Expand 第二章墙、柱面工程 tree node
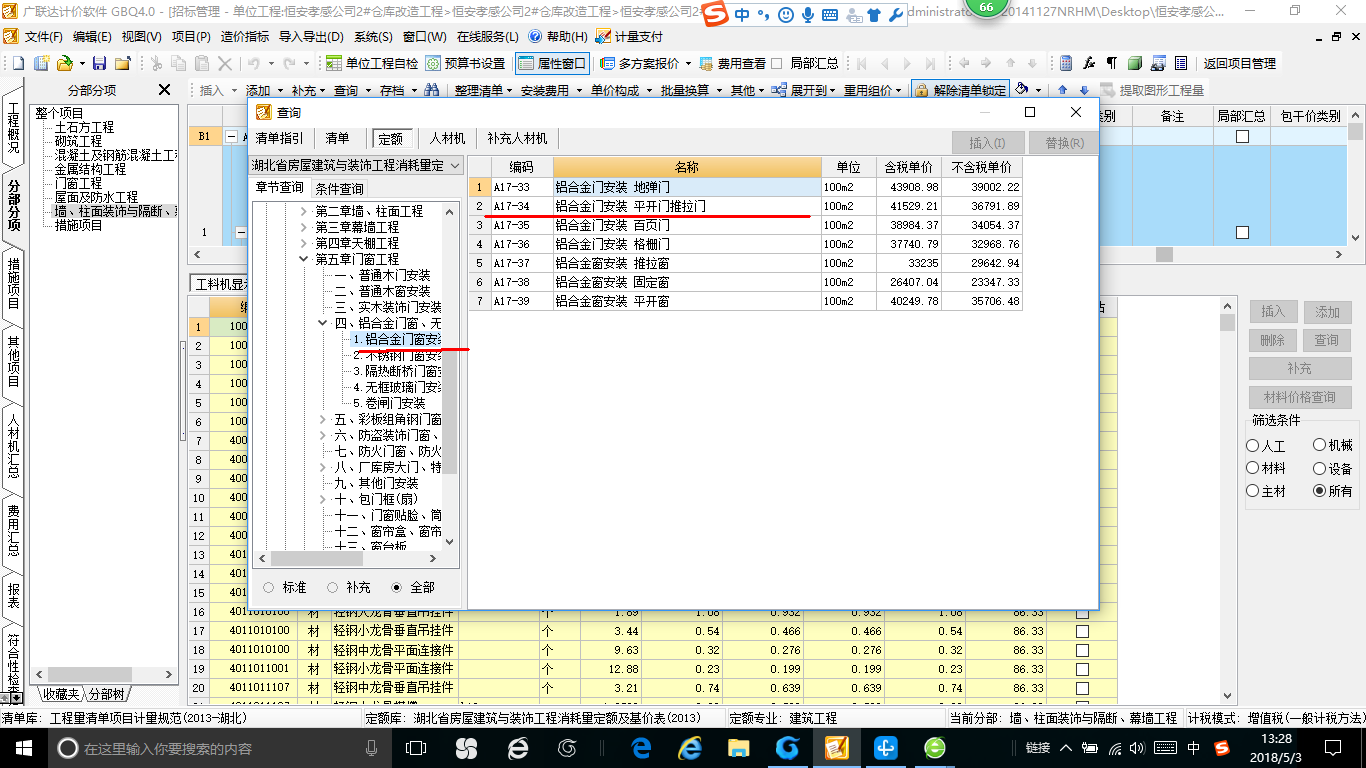The width and height of the screenshot is (1366, 768). point(304,211)
